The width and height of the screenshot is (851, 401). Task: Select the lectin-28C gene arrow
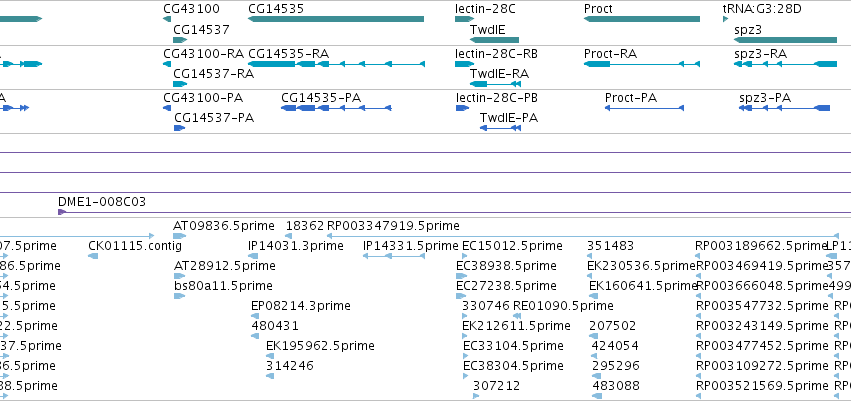(465, 20)
